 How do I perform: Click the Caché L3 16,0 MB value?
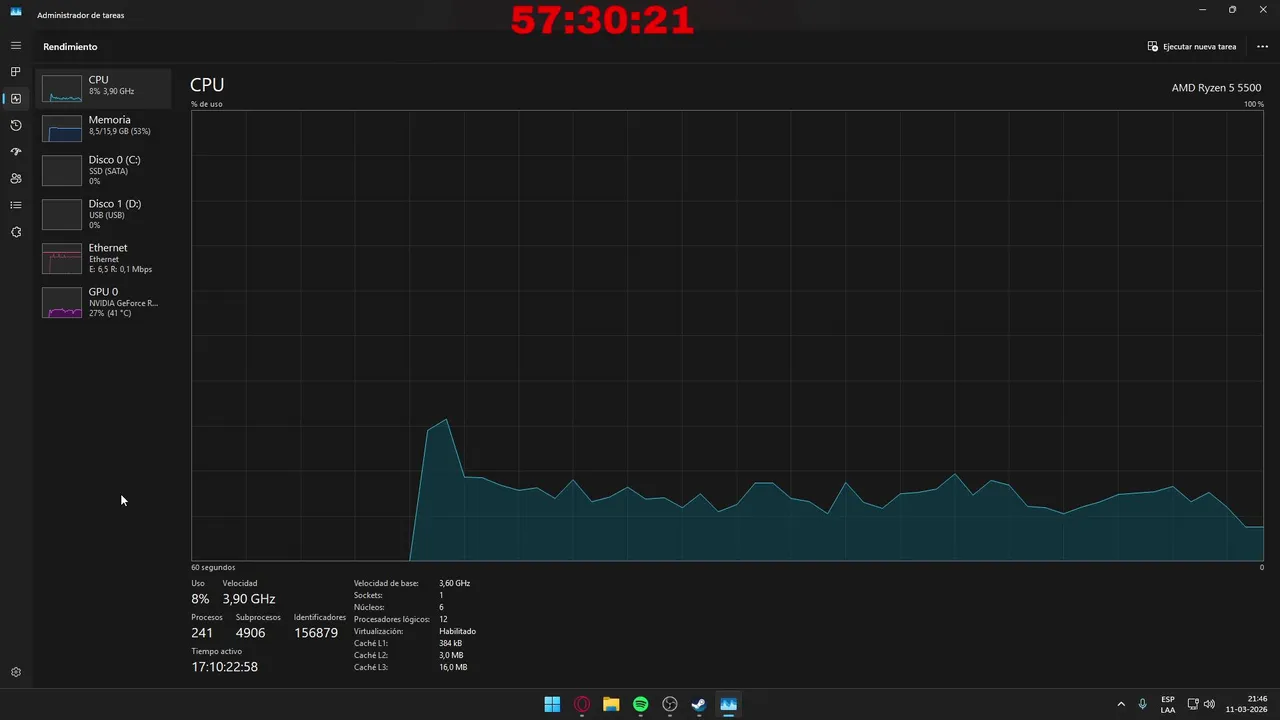pyautogui.click(x=453, y=667)
